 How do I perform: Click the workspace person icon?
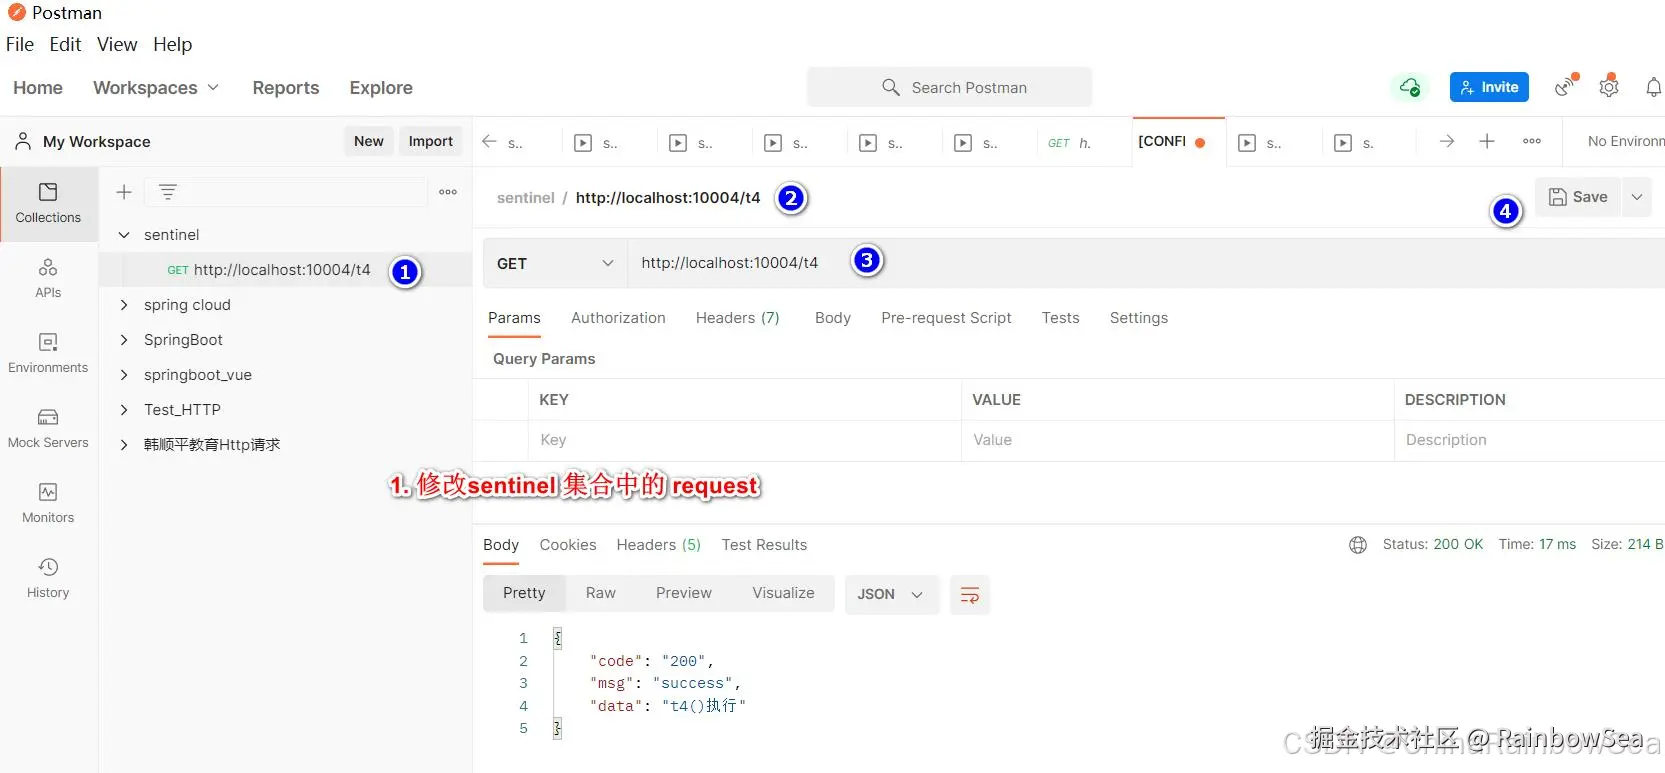click(x=23, y=142)
